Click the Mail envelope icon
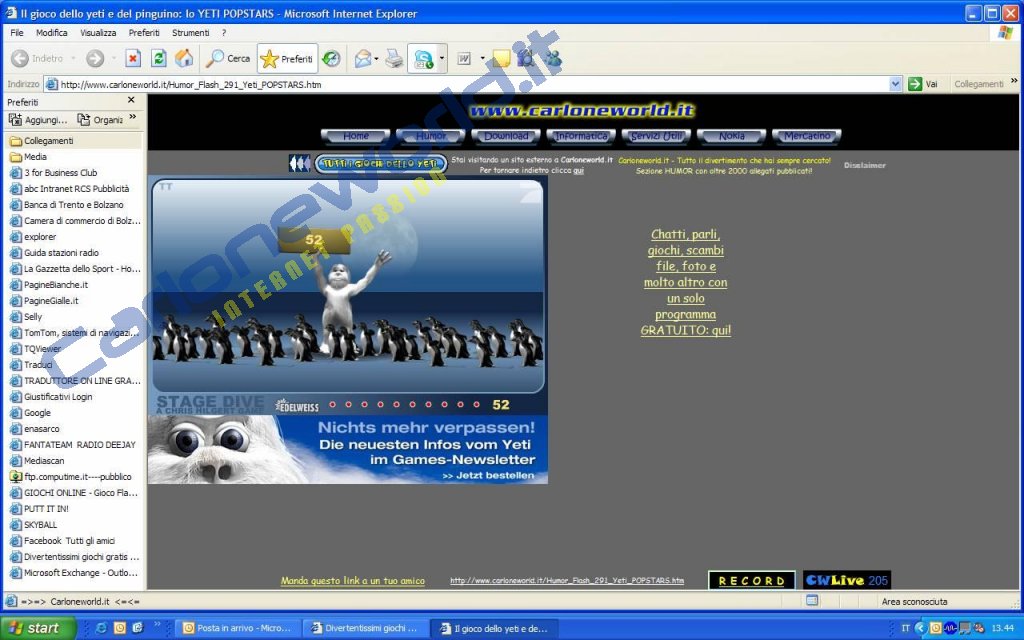 pyautogui.click(x=362, y=59)
